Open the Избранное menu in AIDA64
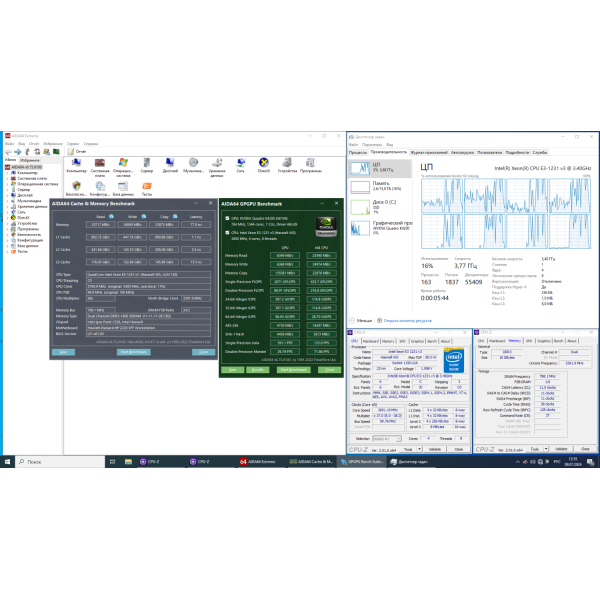The width and height of the screenshot is (600, 600). tap(52, 144)
